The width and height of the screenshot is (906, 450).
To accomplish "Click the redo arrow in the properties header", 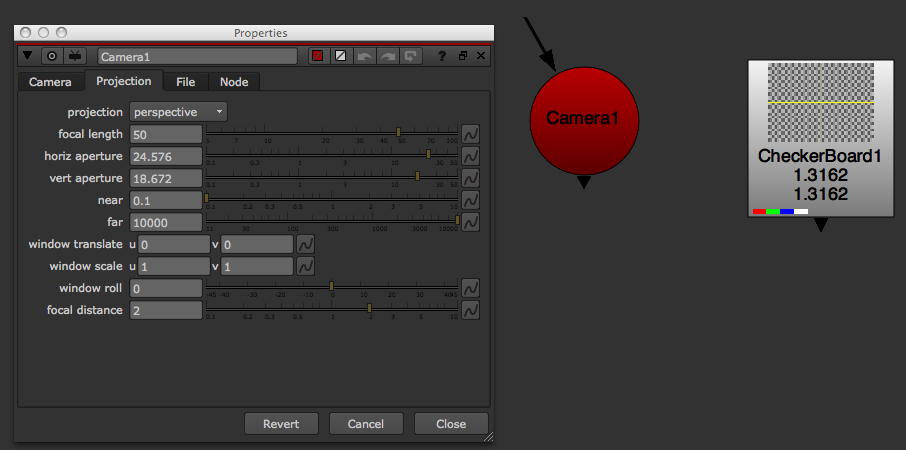I will coord(388,56).
